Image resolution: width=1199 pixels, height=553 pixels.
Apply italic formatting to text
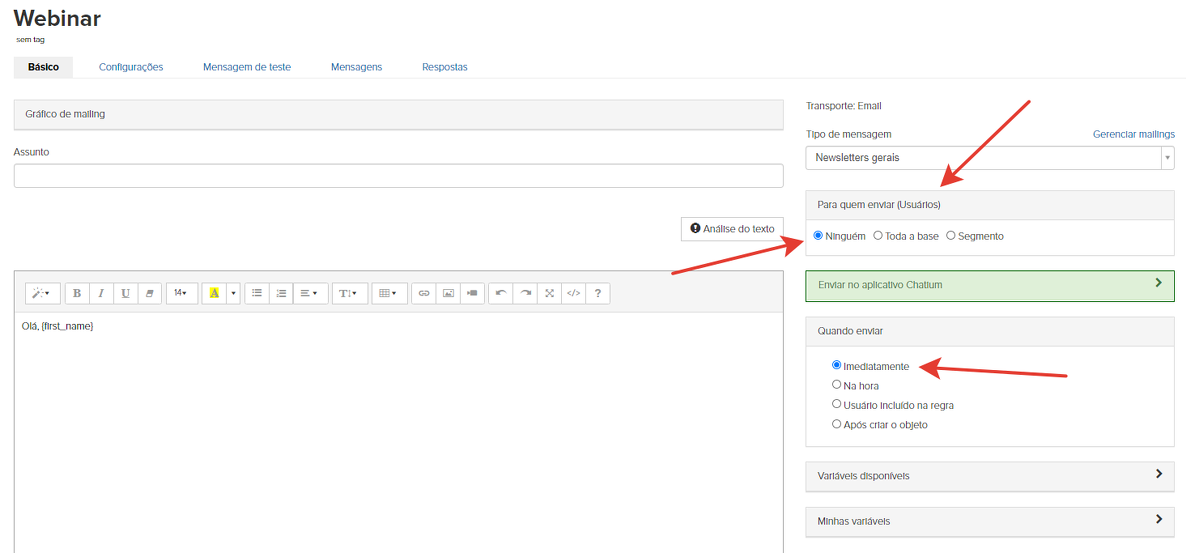101,293
